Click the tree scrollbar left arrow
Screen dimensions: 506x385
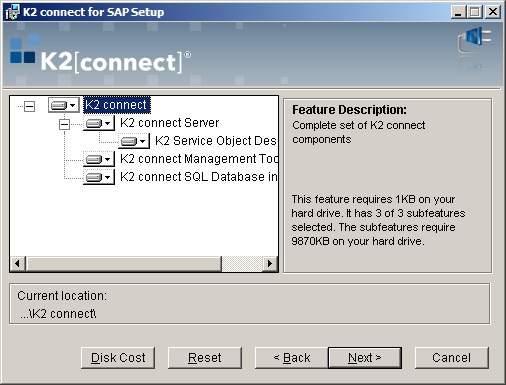pos(18,264)
